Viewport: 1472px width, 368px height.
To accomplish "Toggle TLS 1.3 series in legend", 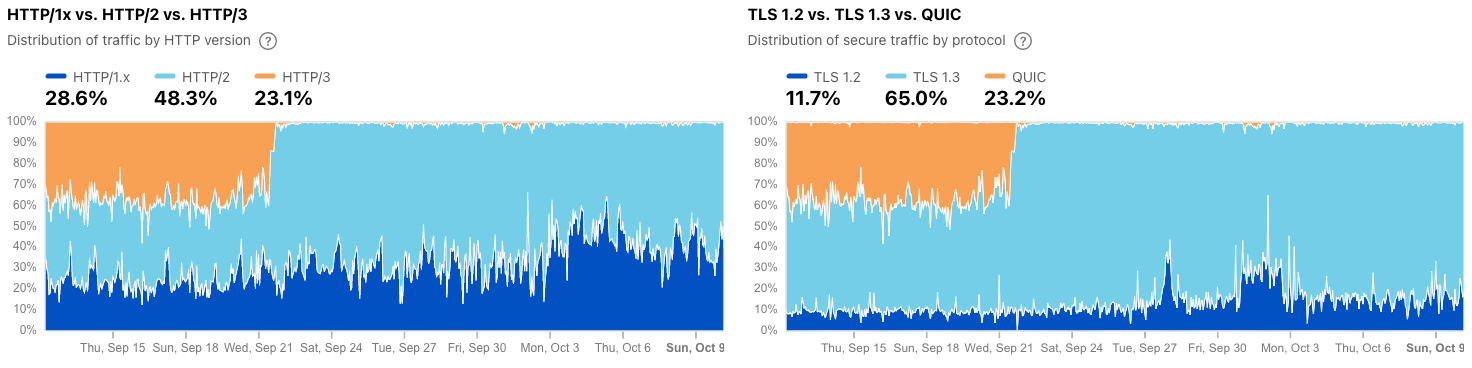I will click(x=923, y=76).
